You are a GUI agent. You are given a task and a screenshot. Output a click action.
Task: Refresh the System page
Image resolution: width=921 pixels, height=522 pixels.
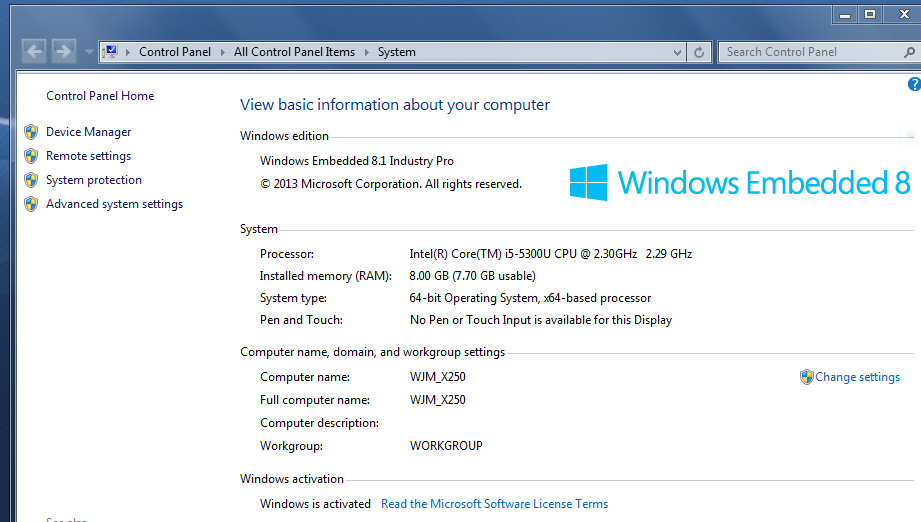coord(699,52)
